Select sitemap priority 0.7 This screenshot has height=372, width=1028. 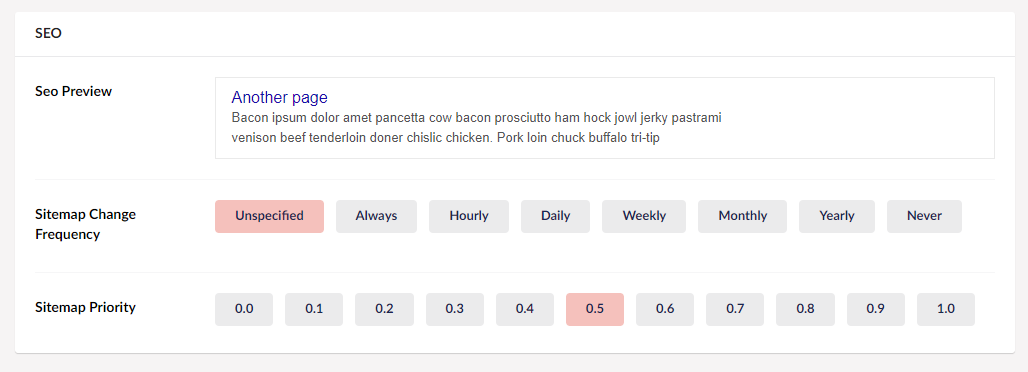(735, 310)
